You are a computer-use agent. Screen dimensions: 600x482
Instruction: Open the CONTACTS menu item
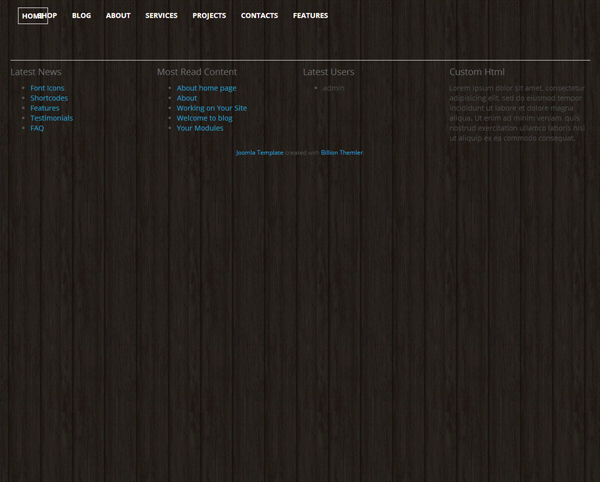259,16
